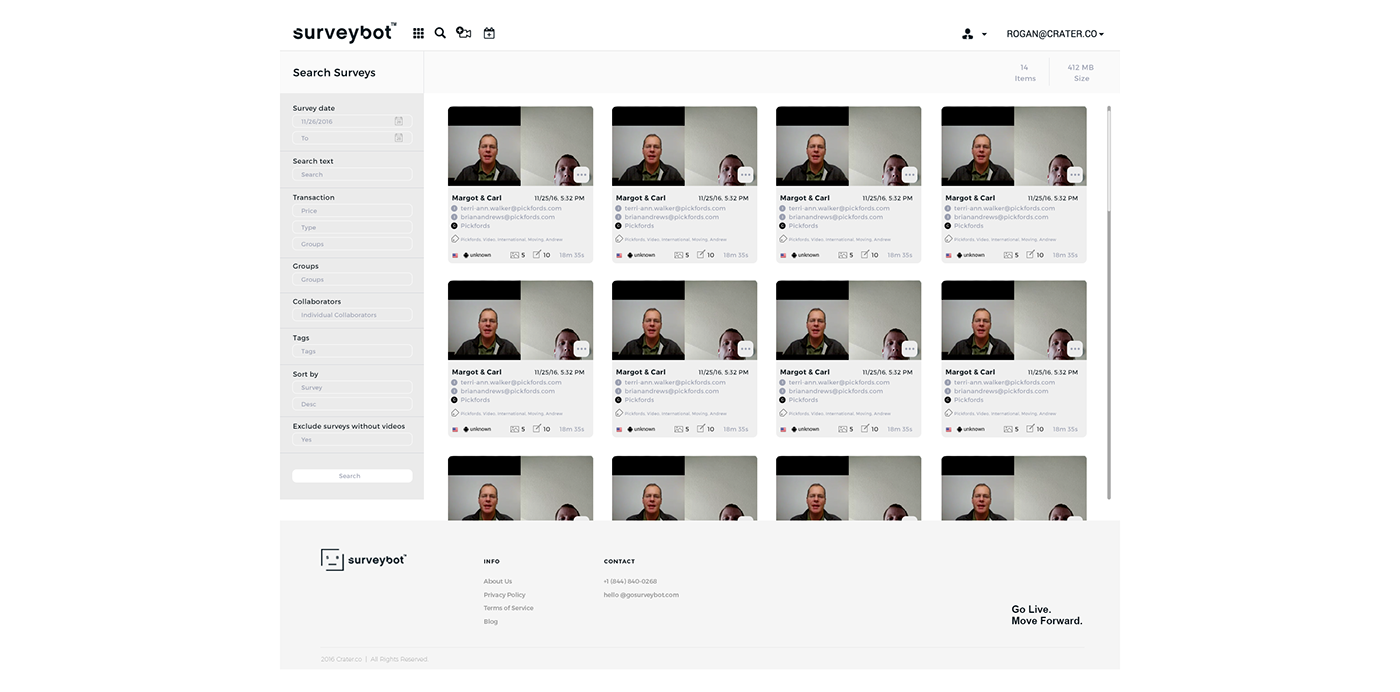Click the magnifying glass search icon

(x=440, y=33)
